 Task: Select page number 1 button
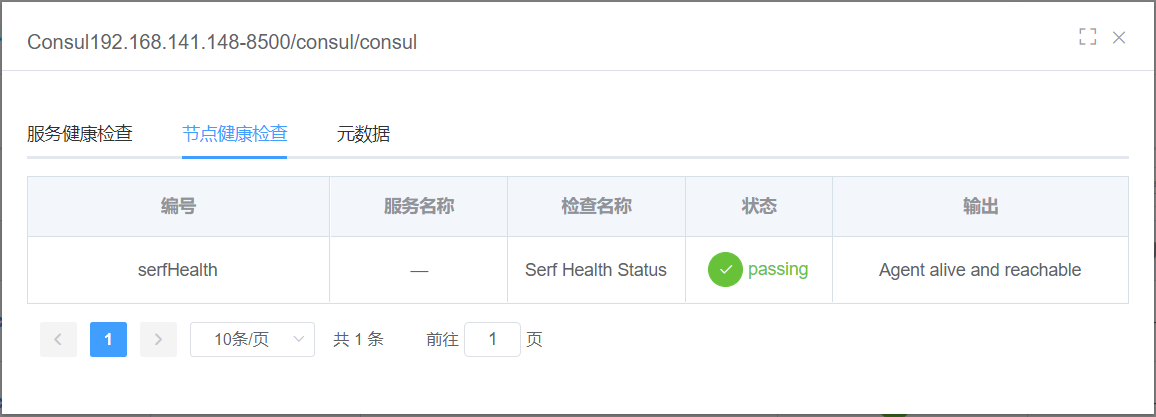point(108,340)
